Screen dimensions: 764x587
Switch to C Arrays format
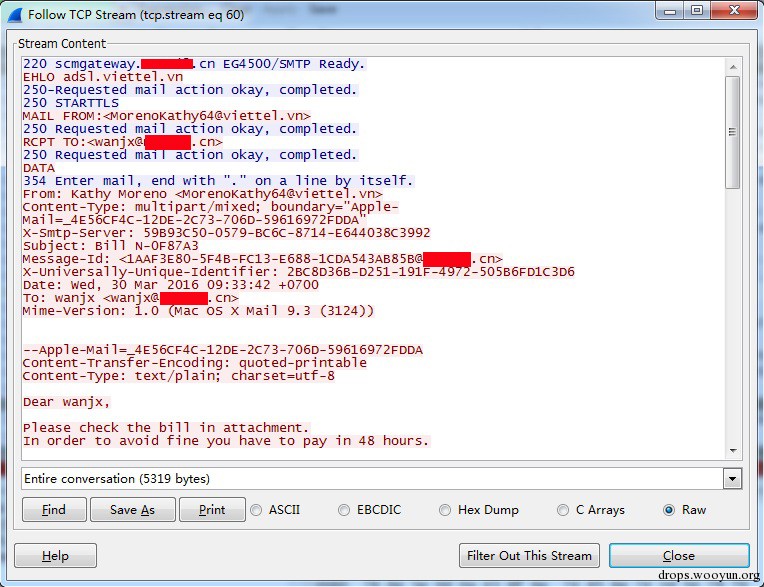click(564, 510)
